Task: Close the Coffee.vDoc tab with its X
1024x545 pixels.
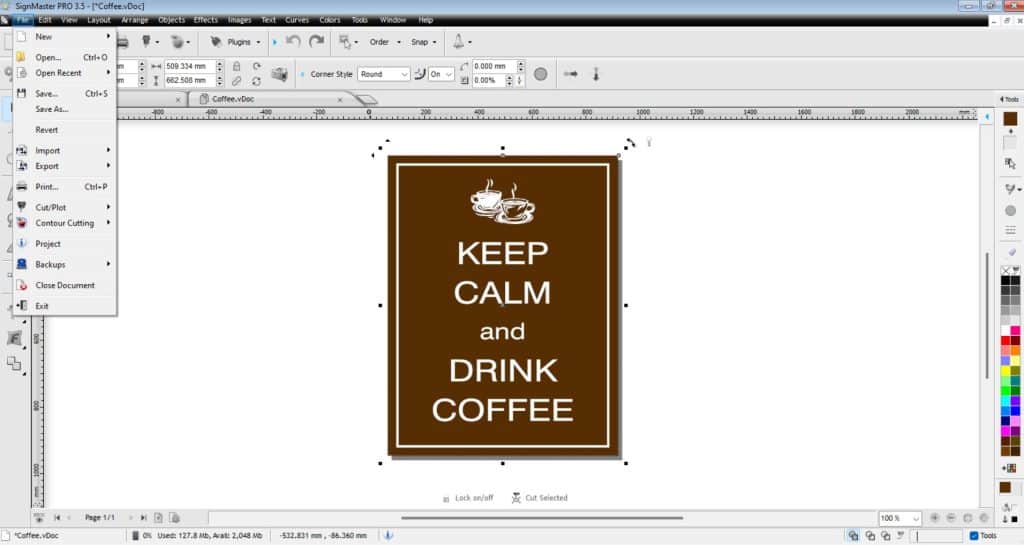Action: click(340, 100)
